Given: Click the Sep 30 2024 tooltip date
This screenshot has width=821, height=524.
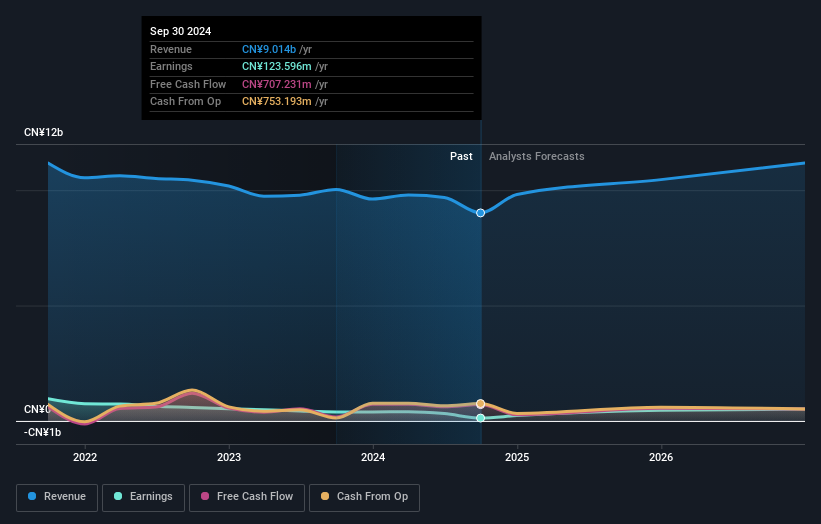Looking at the screenshot, I should (181, 31).
